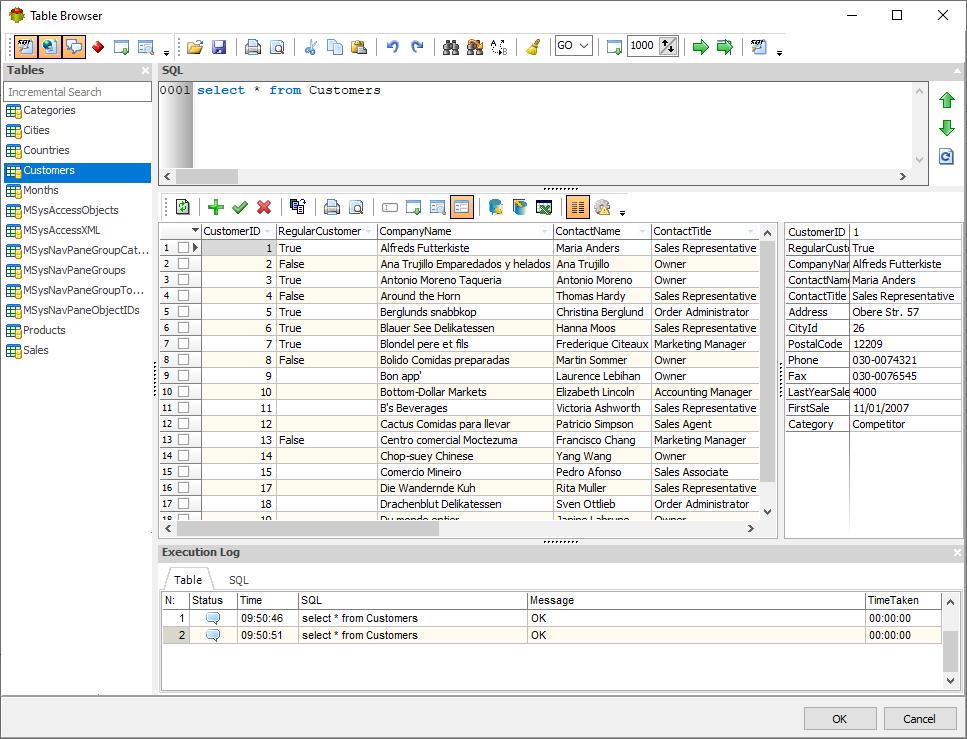Click move SQL up green arrow
Image resolution: width=967 pixels, height=739 pixels.
coord(947,100)
